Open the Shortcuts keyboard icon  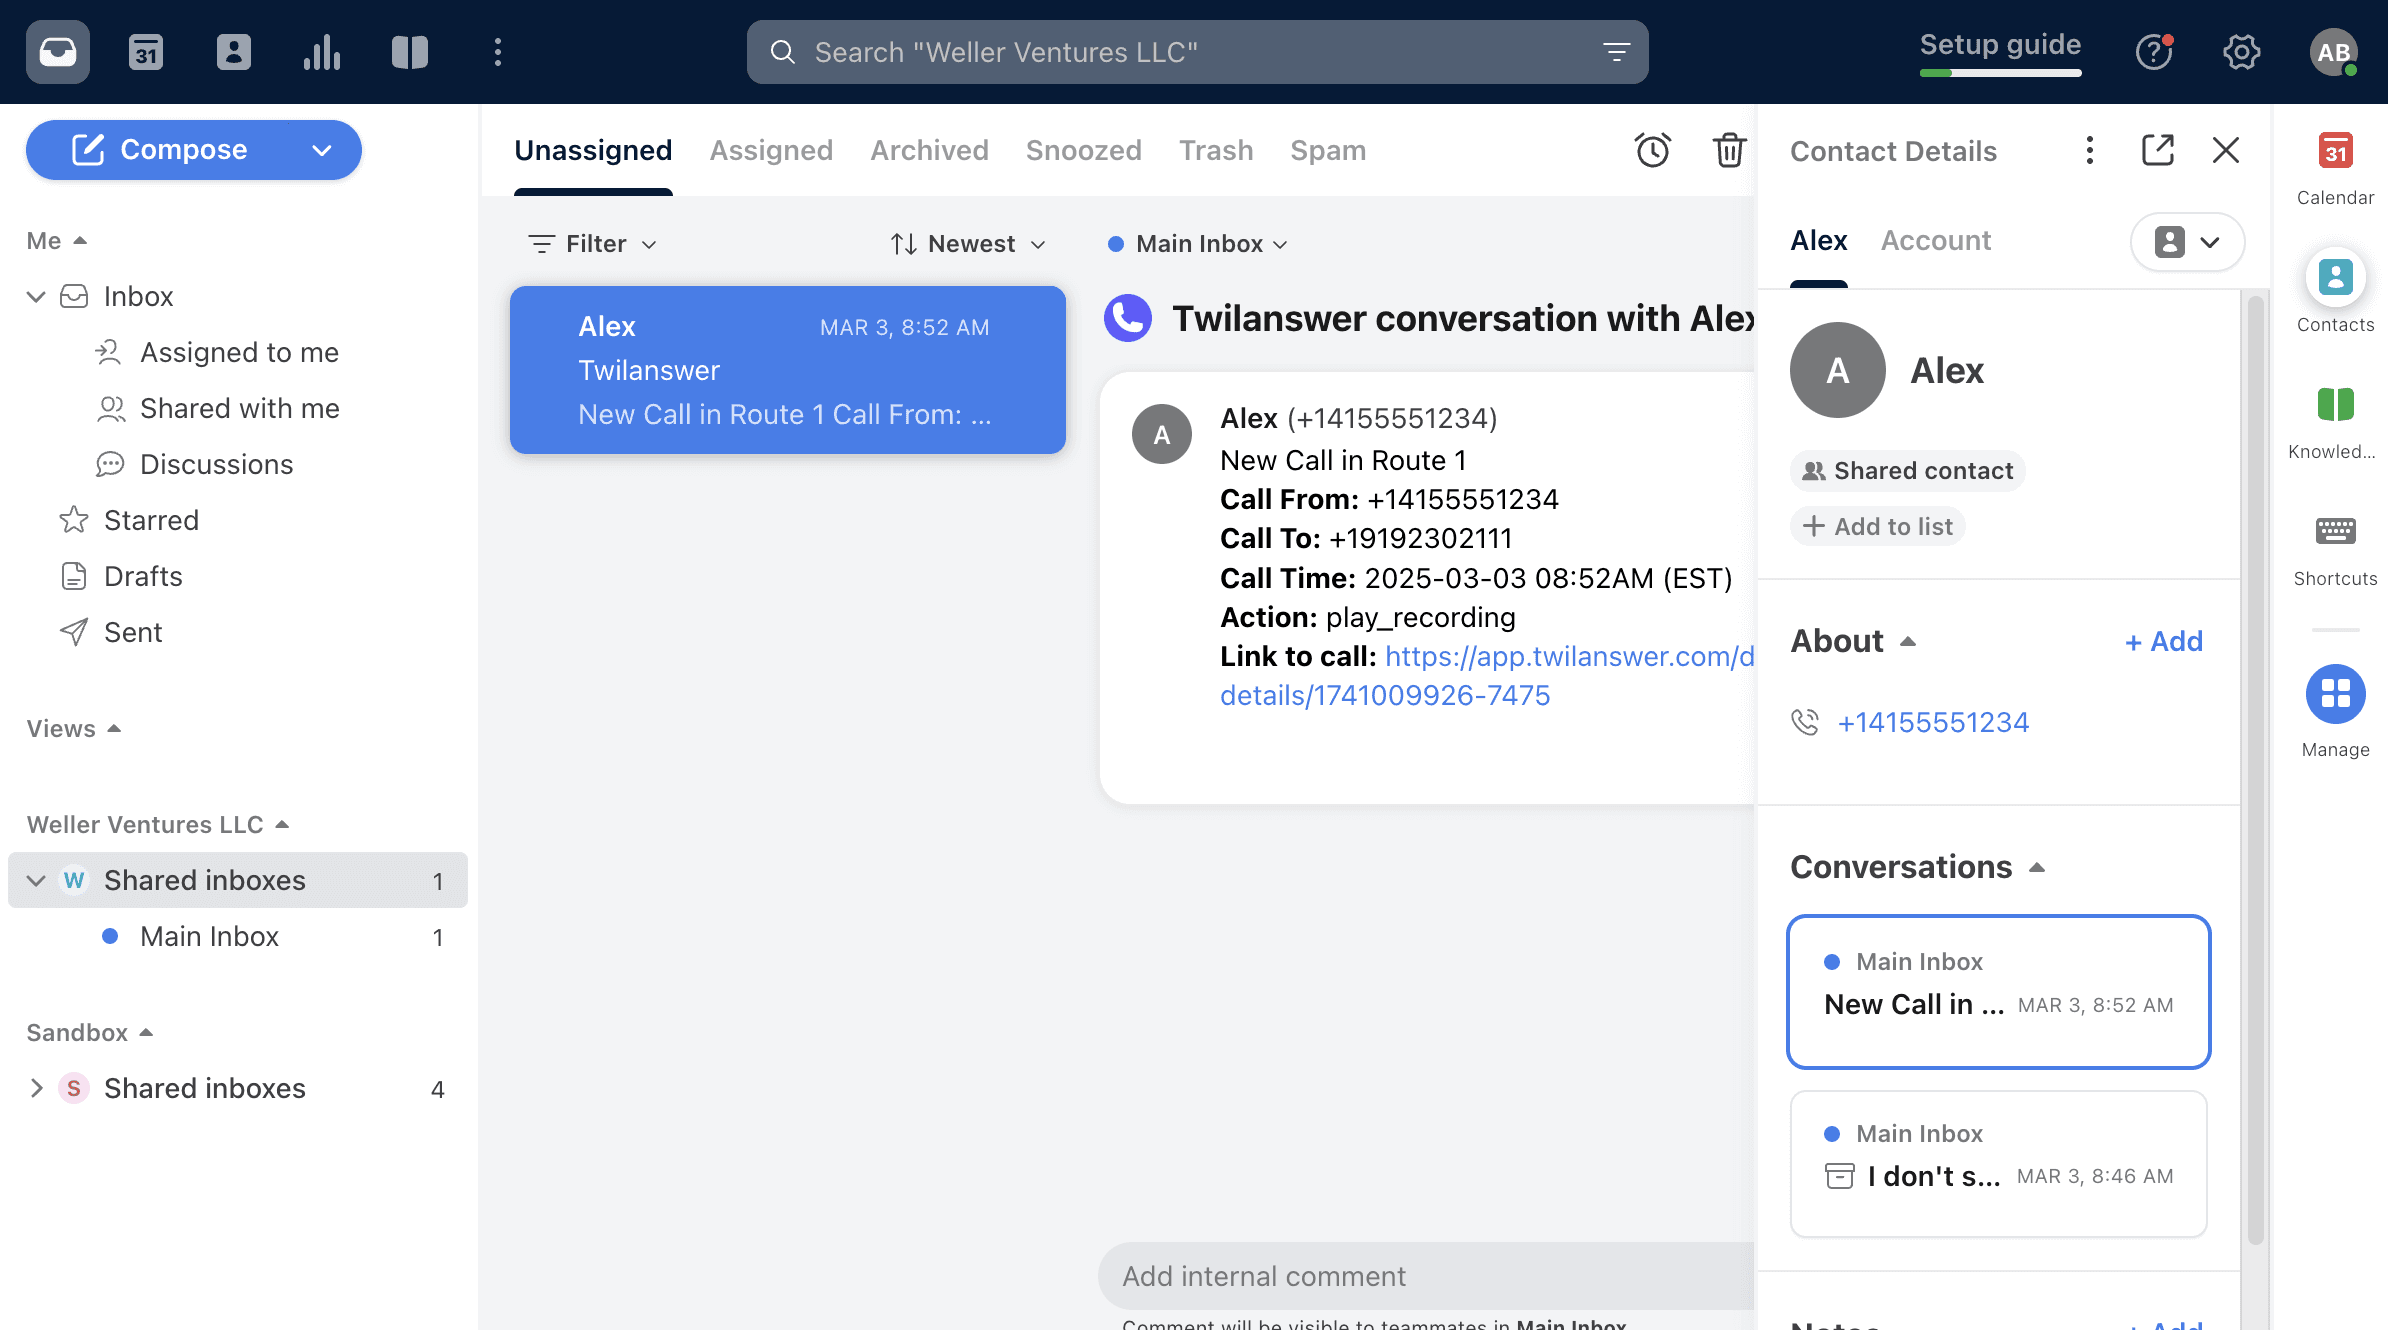[x=2335, y=532]
